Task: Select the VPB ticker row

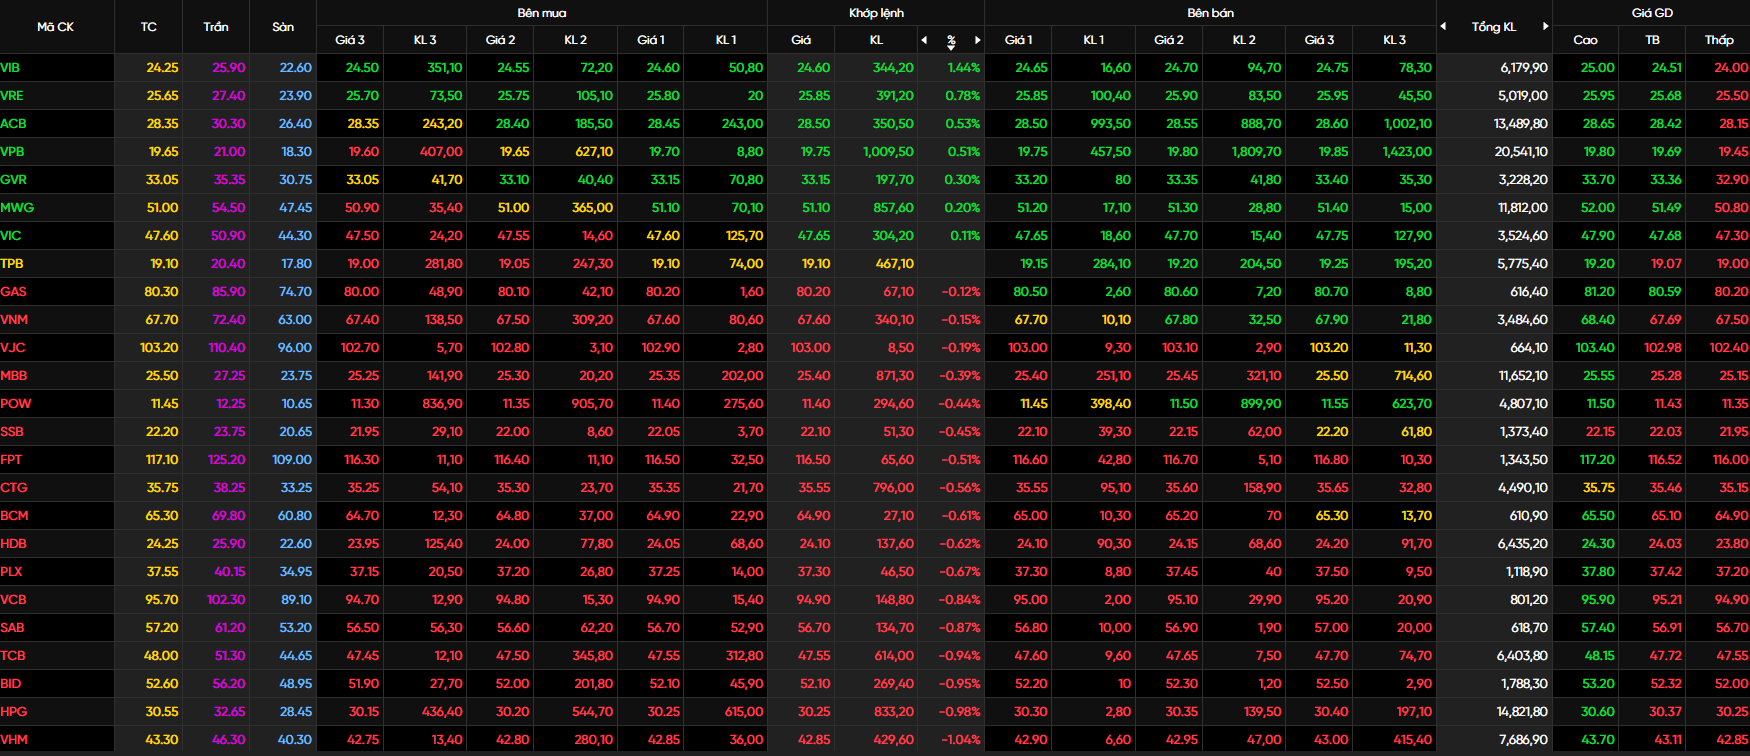Action: 12,152
